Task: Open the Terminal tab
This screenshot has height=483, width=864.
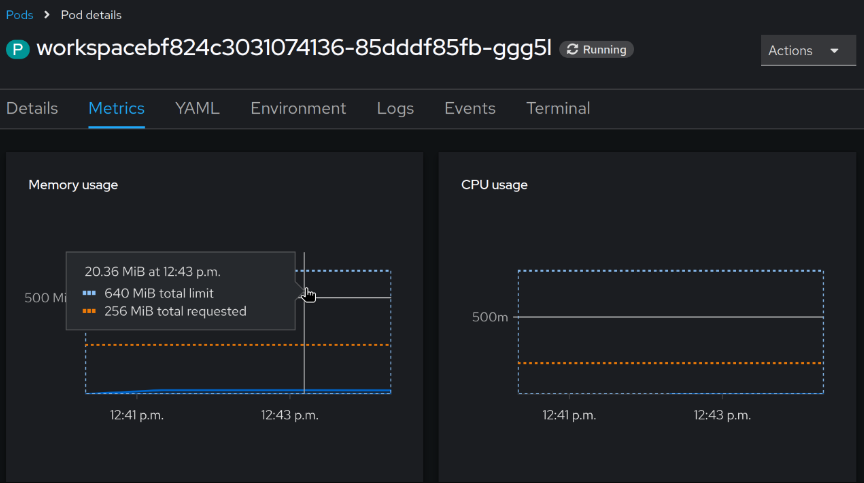Action: [558, 108]
